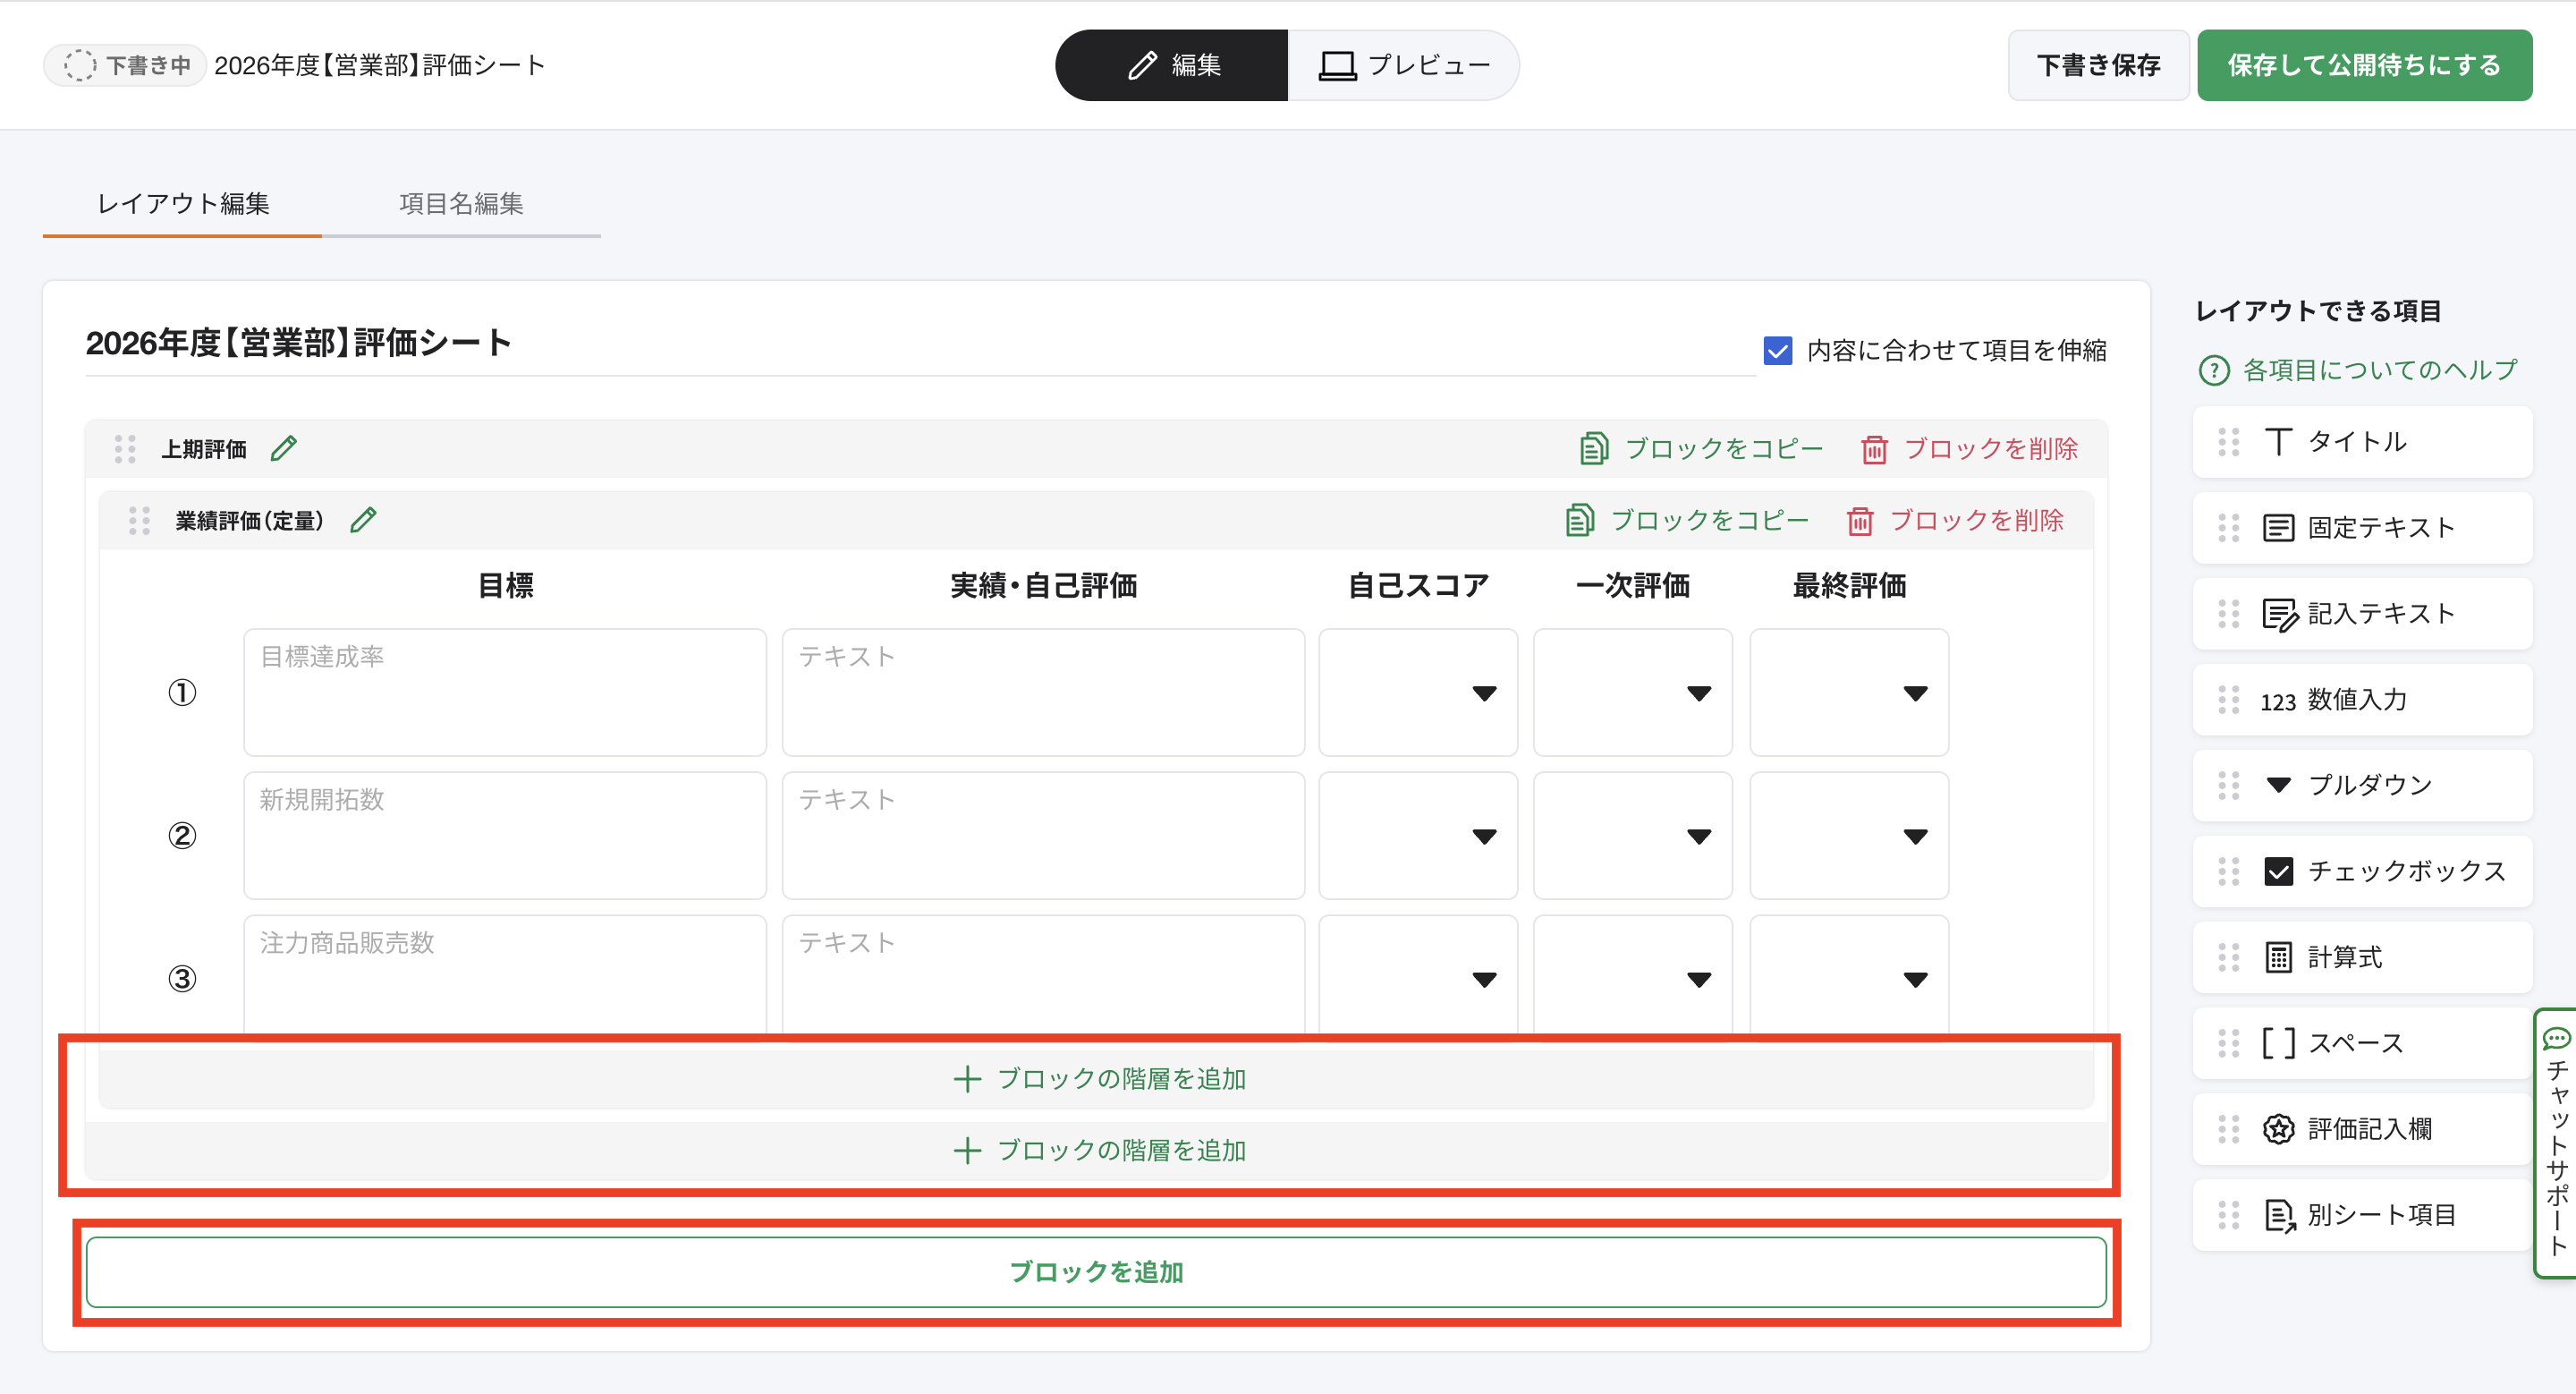Screen dimensions: 2576x1394
Task: Open 一次評価 dropdown in row ②
Action: coord(1632,836)
